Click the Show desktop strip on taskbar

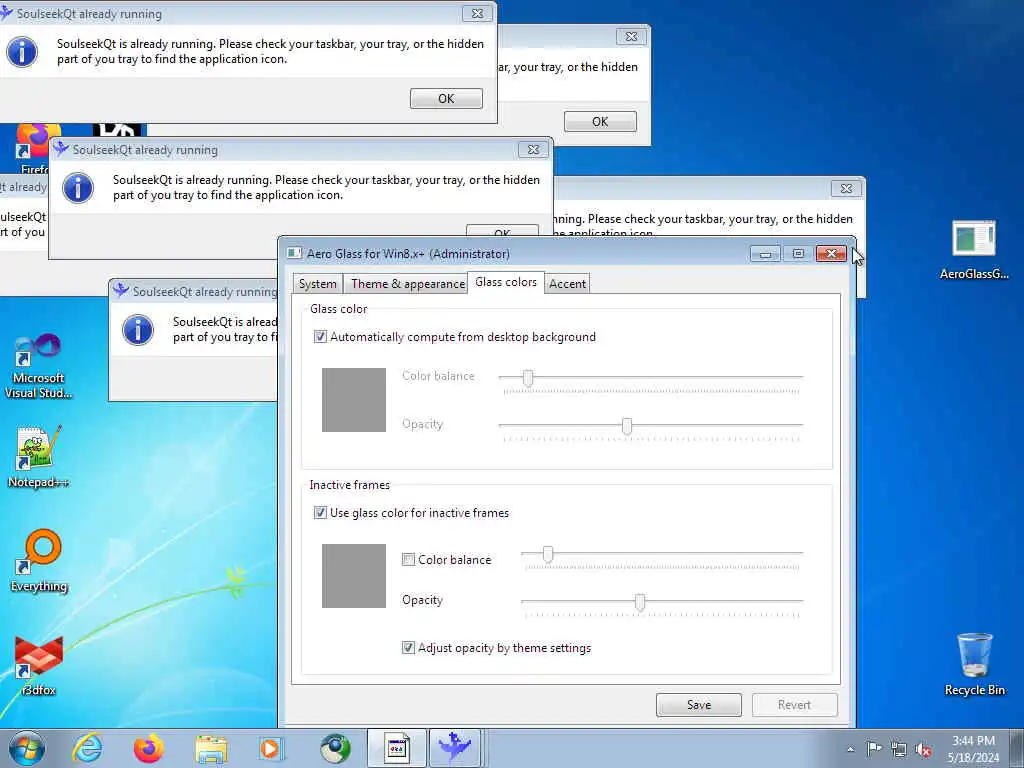click(x=1019, y=749)
